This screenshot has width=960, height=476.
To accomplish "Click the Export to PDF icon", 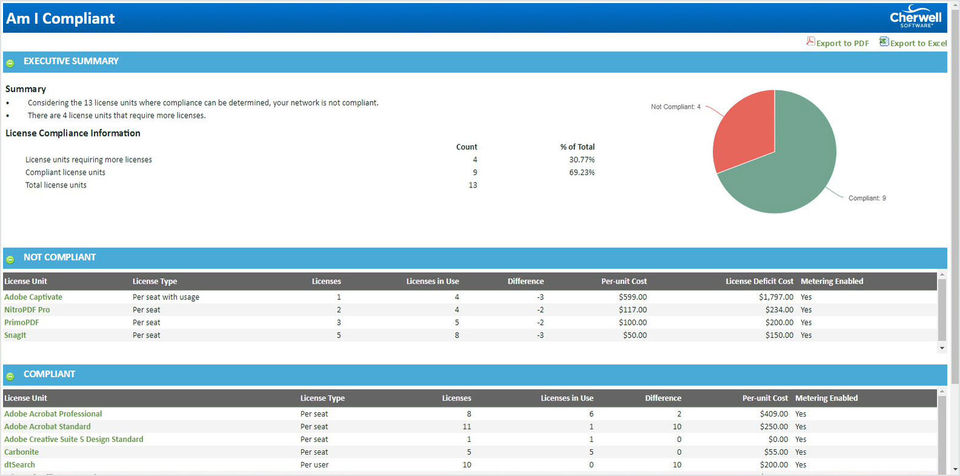I will tap(811, 42).
